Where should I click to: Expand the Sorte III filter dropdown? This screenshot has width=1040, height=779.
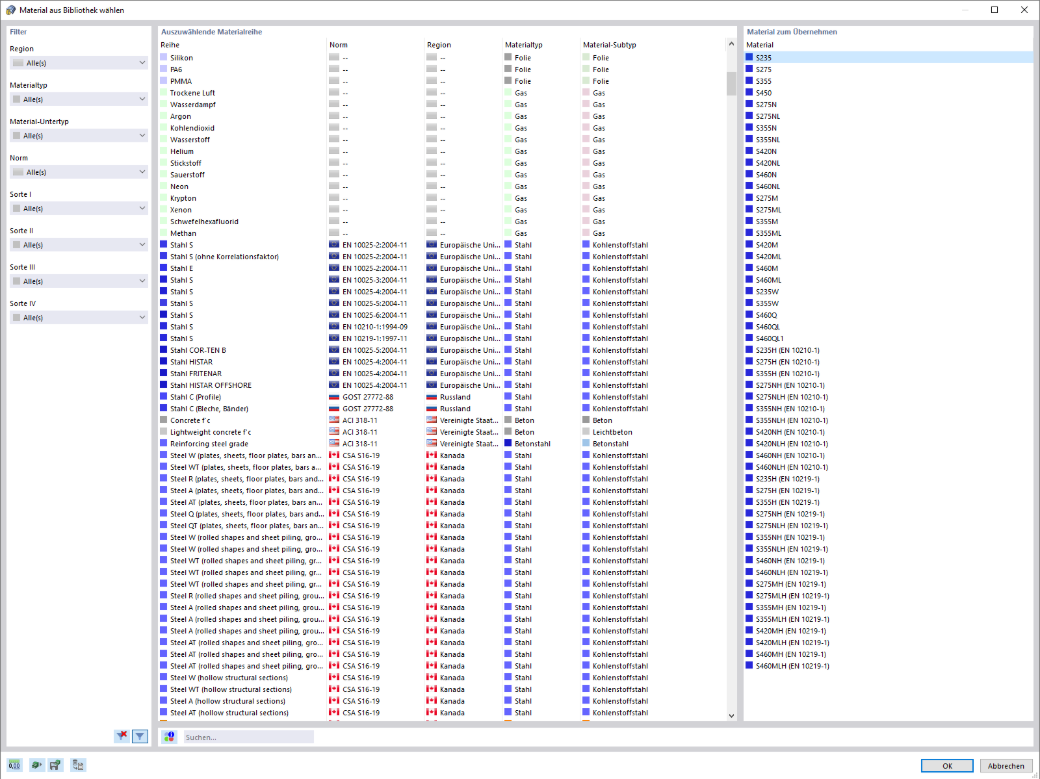(x=78, y=281)
